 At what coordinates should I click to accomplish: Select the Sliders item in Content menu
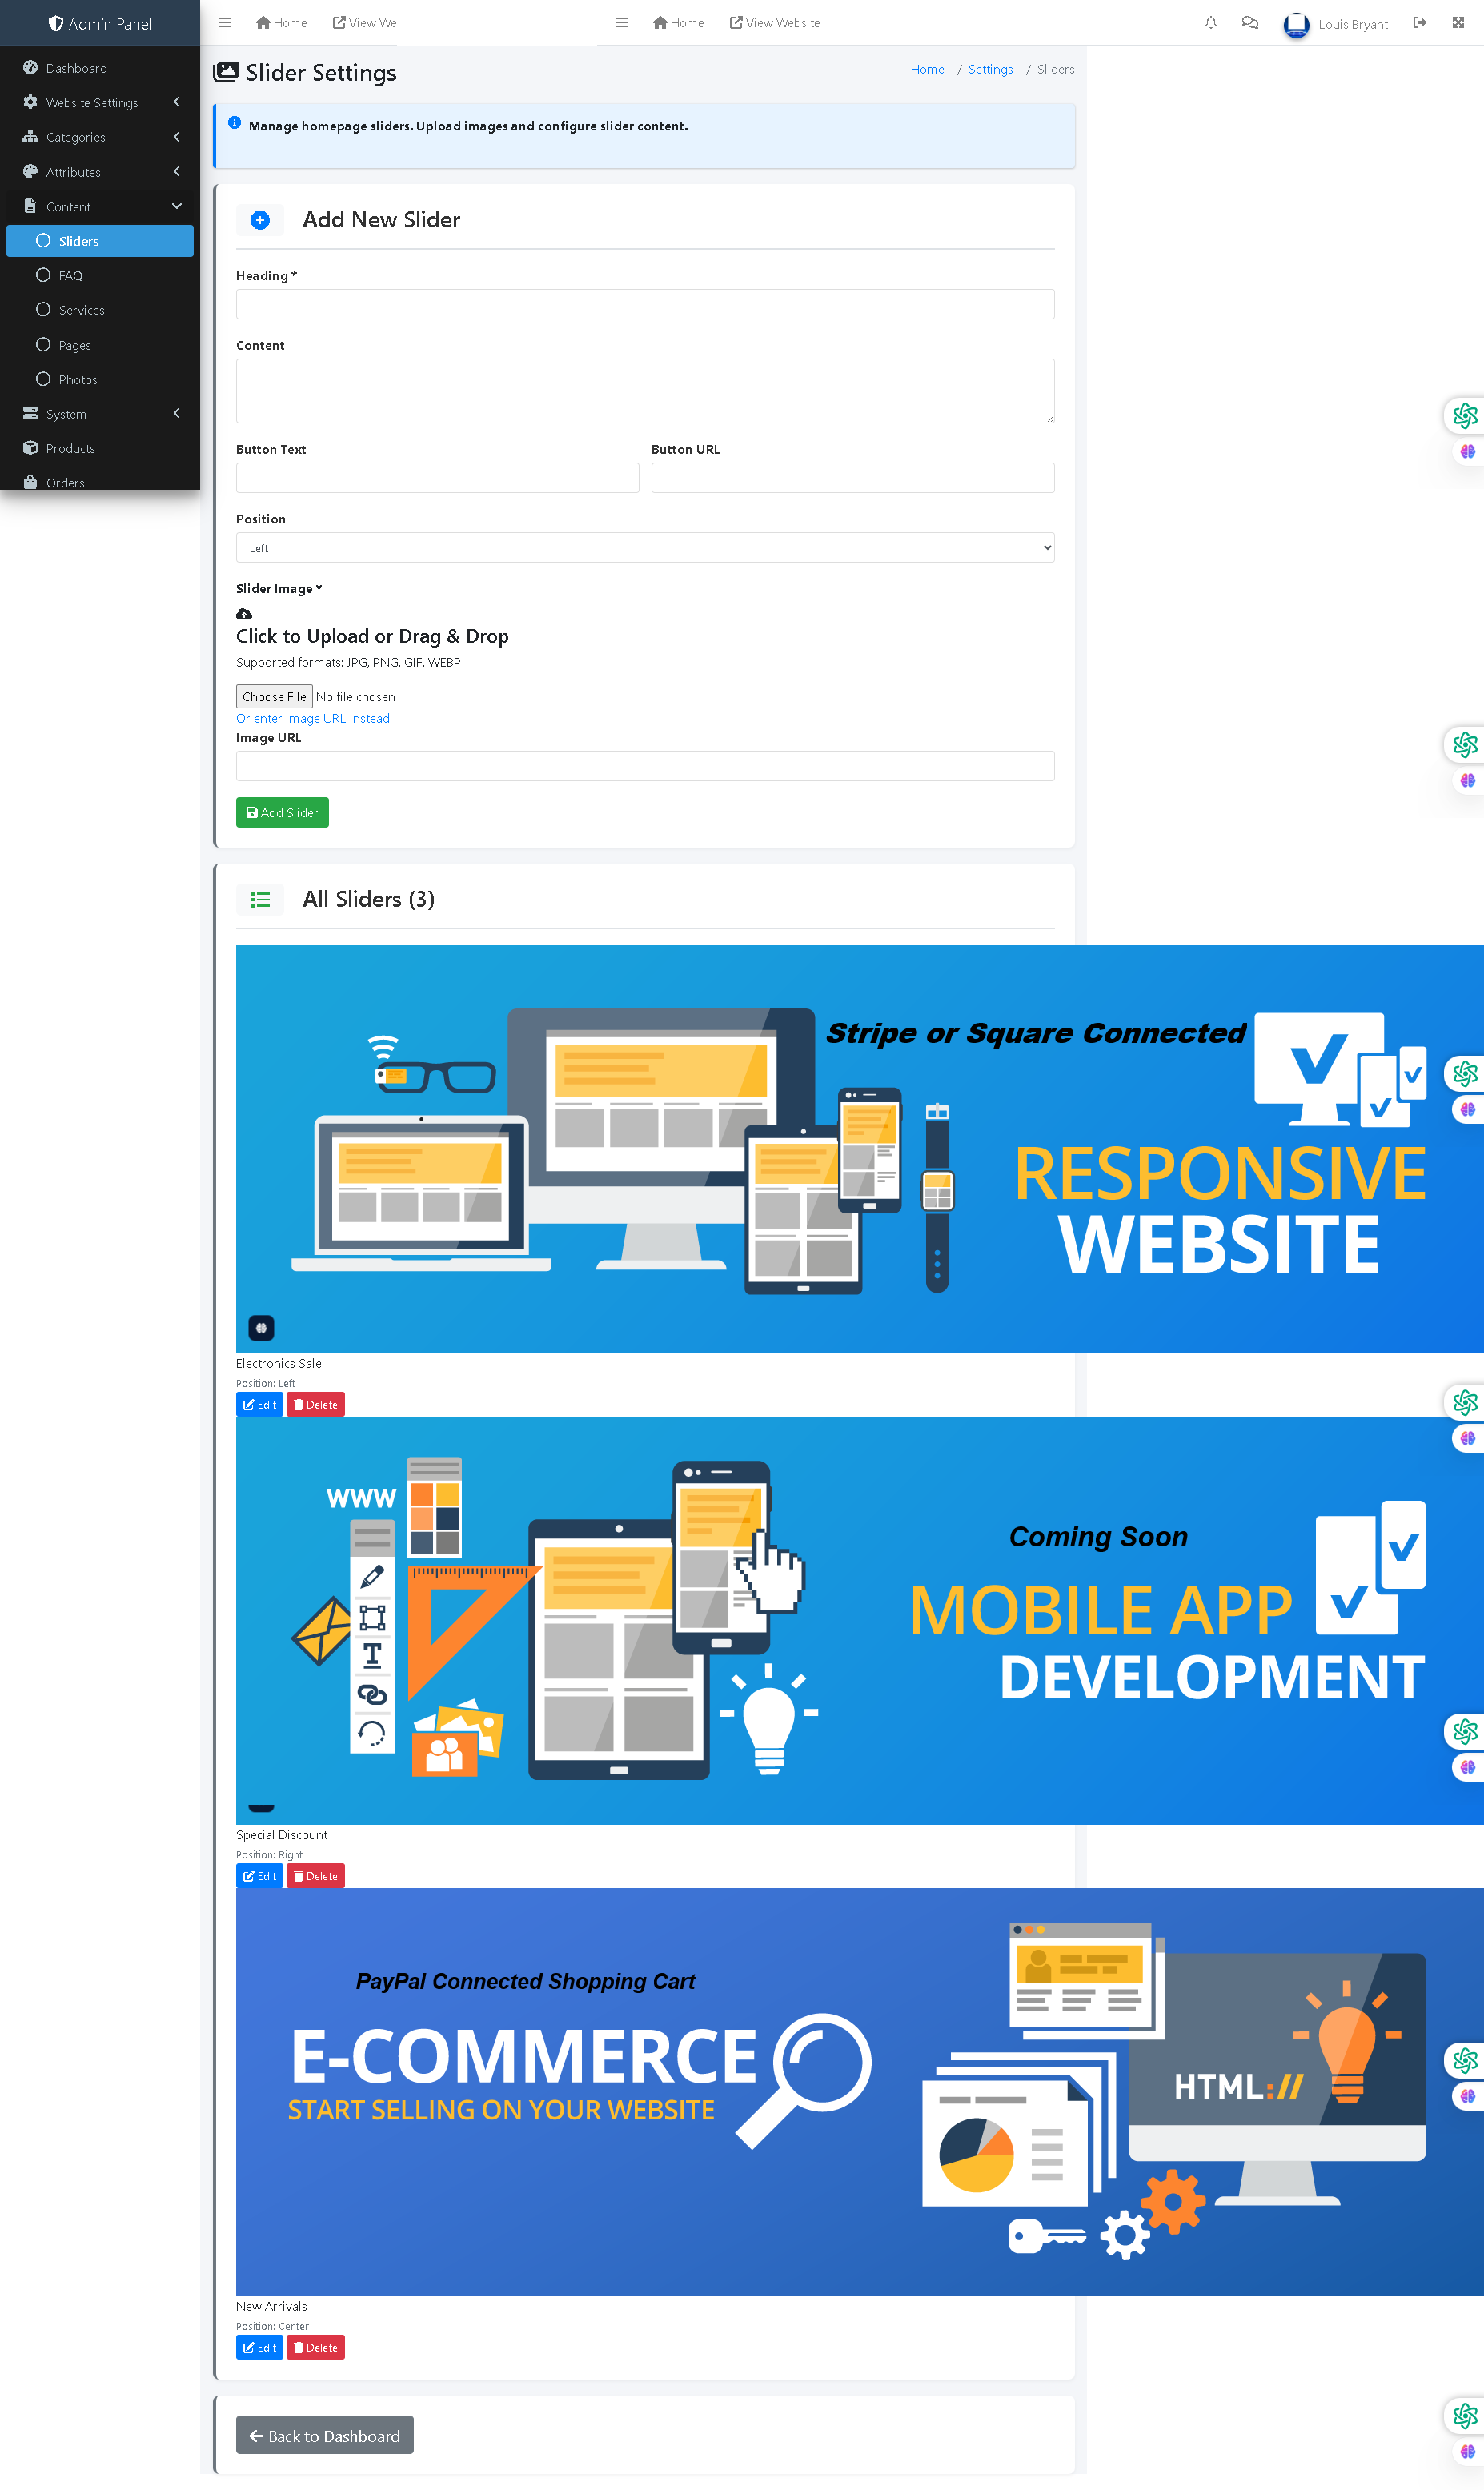coord(78,241)
